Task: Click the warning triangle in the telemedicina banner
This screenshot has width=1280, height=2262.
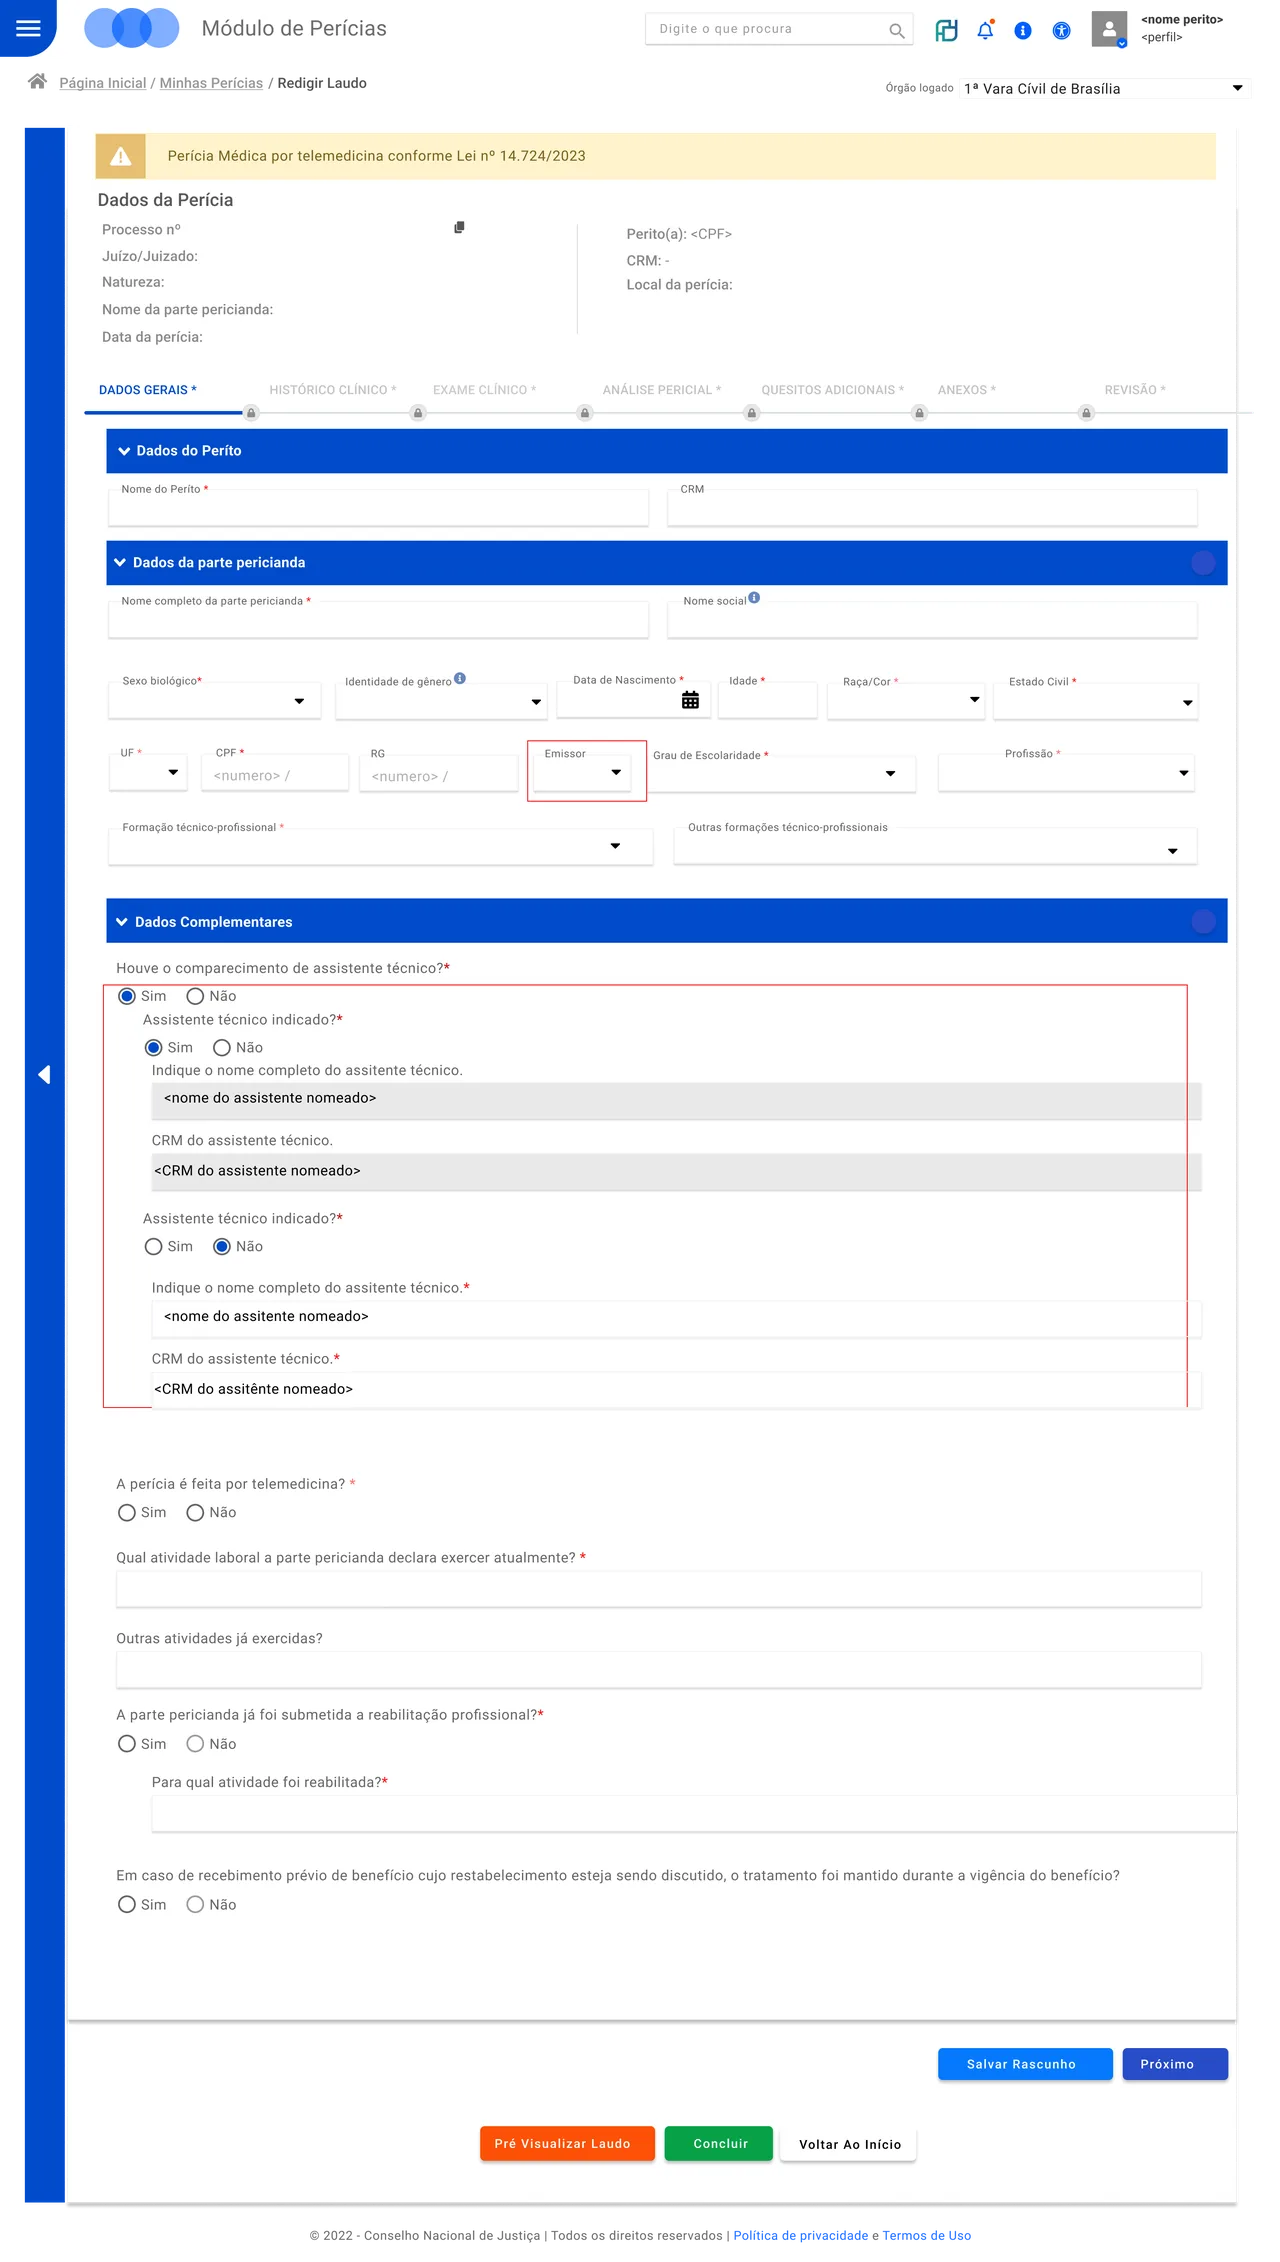Action: pyautogui.click(x=121, y=156)
